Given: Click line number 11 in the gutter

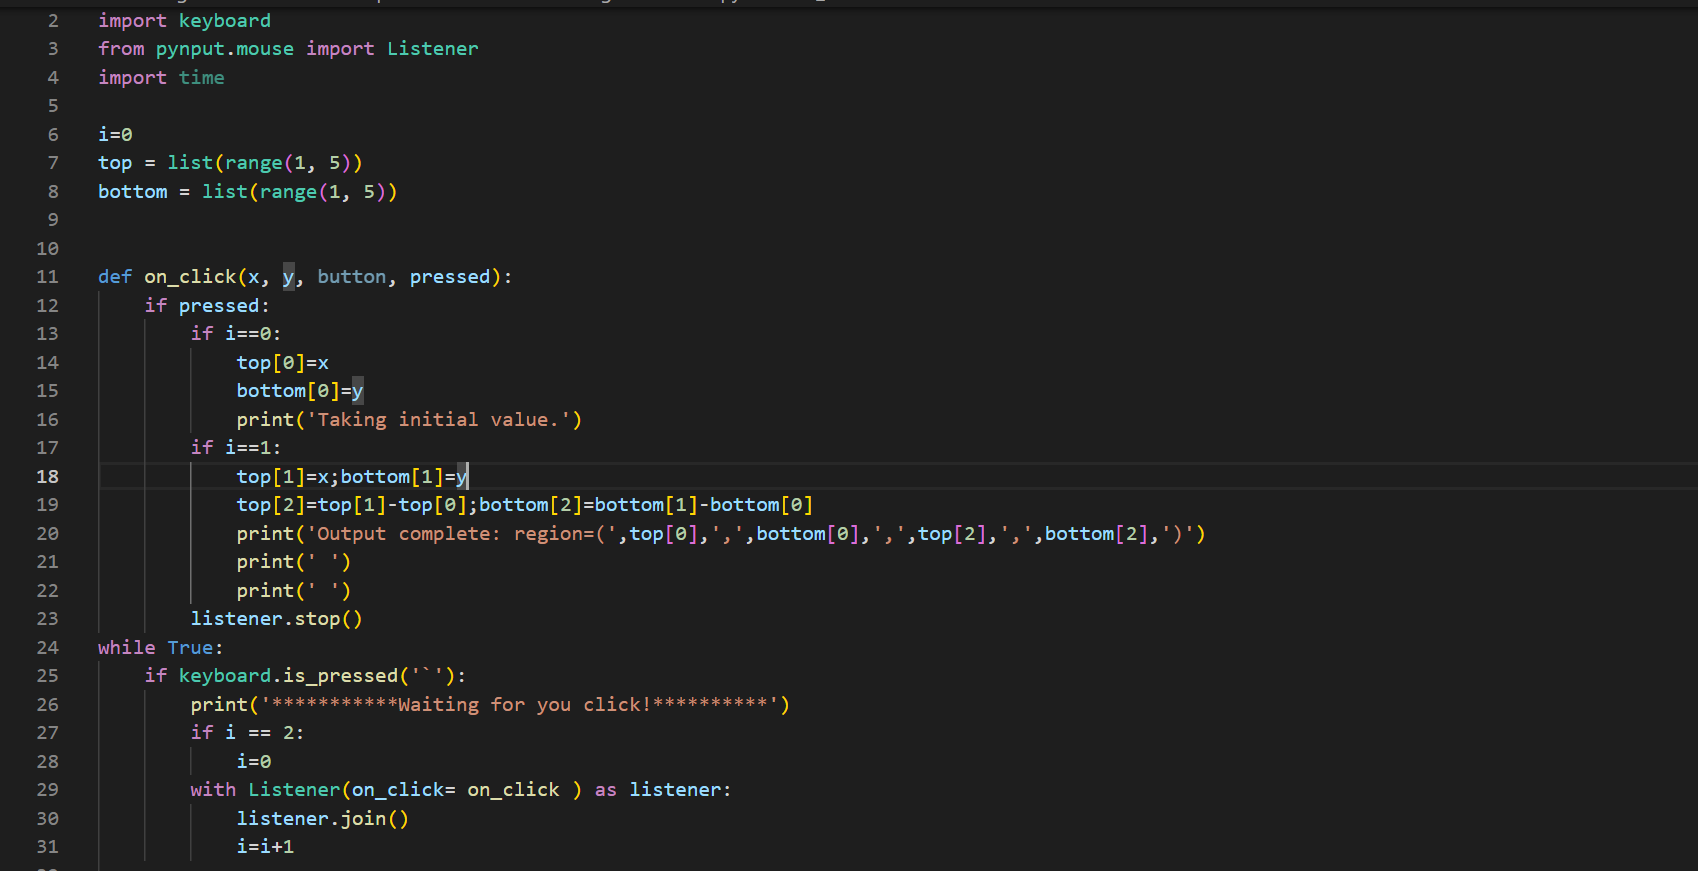Looking at the screenshot, I should click(x=47, y=277).
